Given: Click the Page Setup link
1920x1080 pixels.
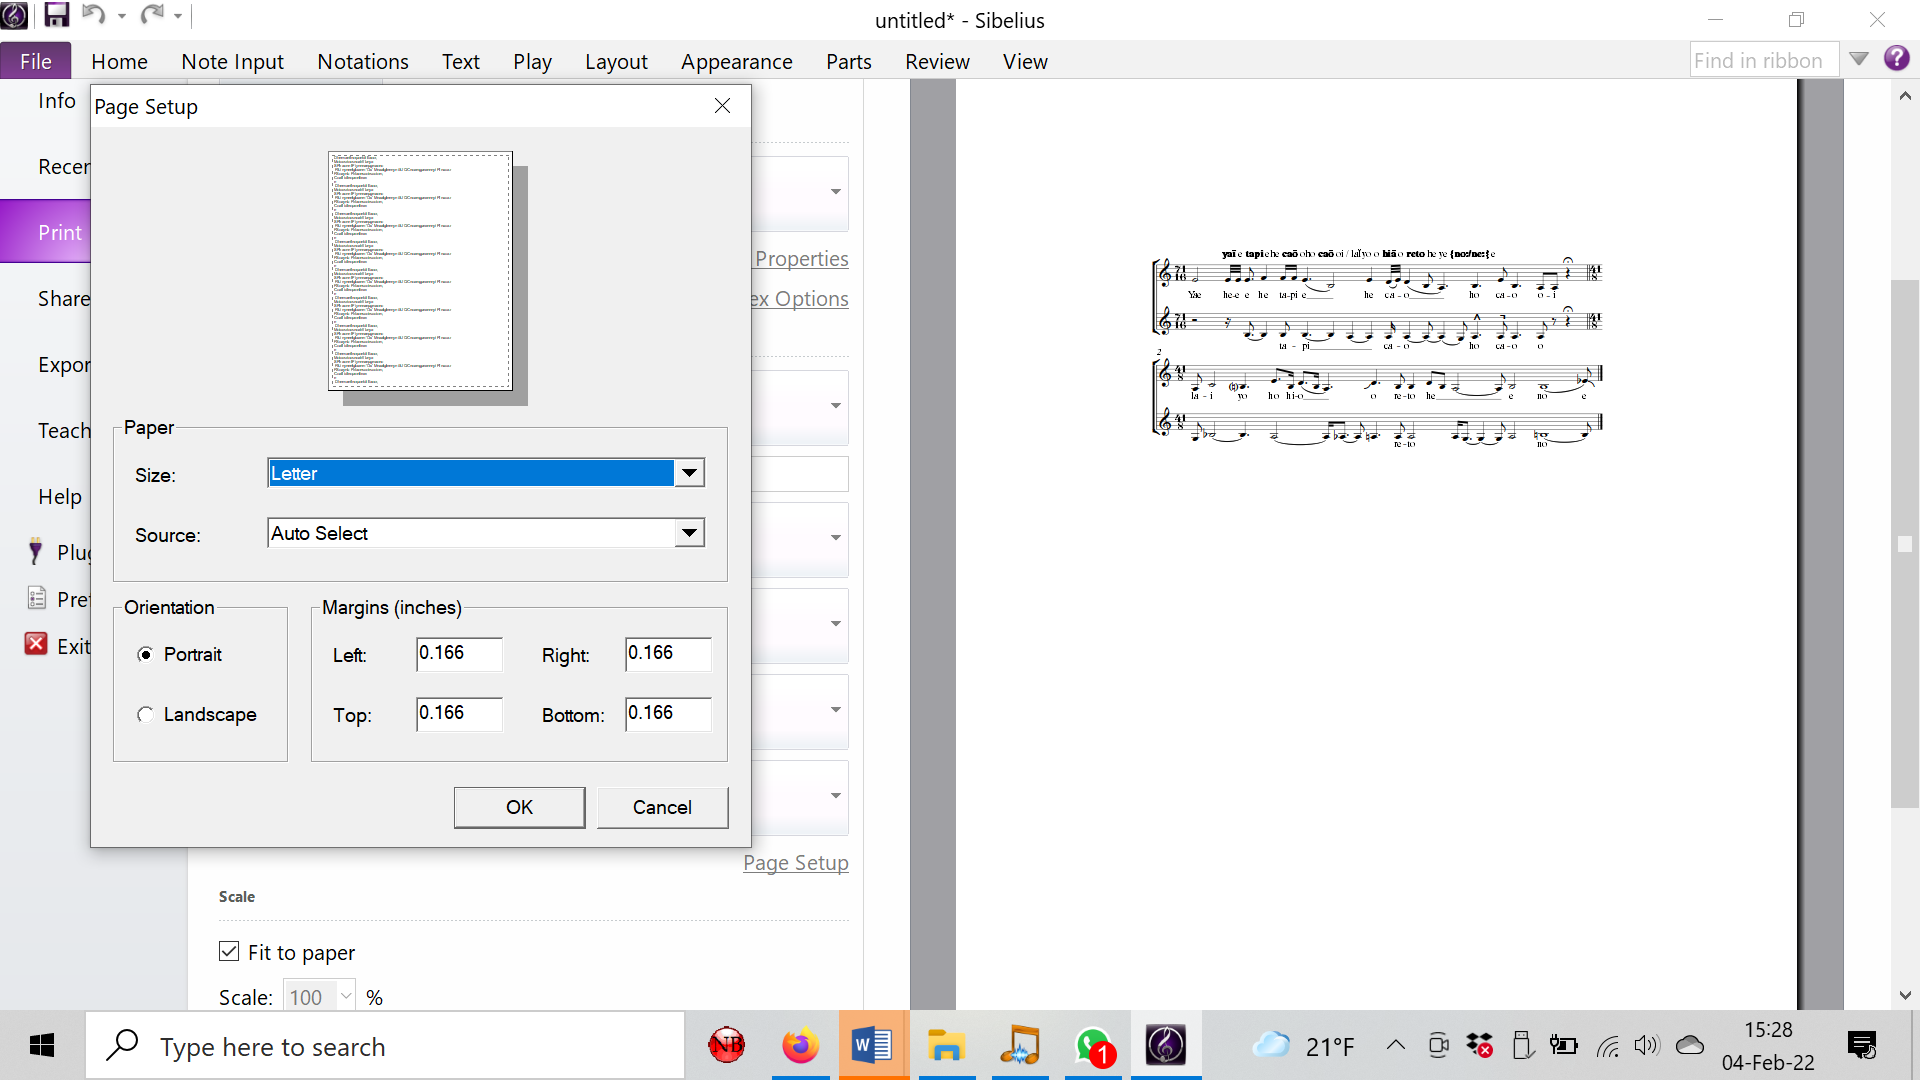Looking at the screenshot, I should click(796, 863).
